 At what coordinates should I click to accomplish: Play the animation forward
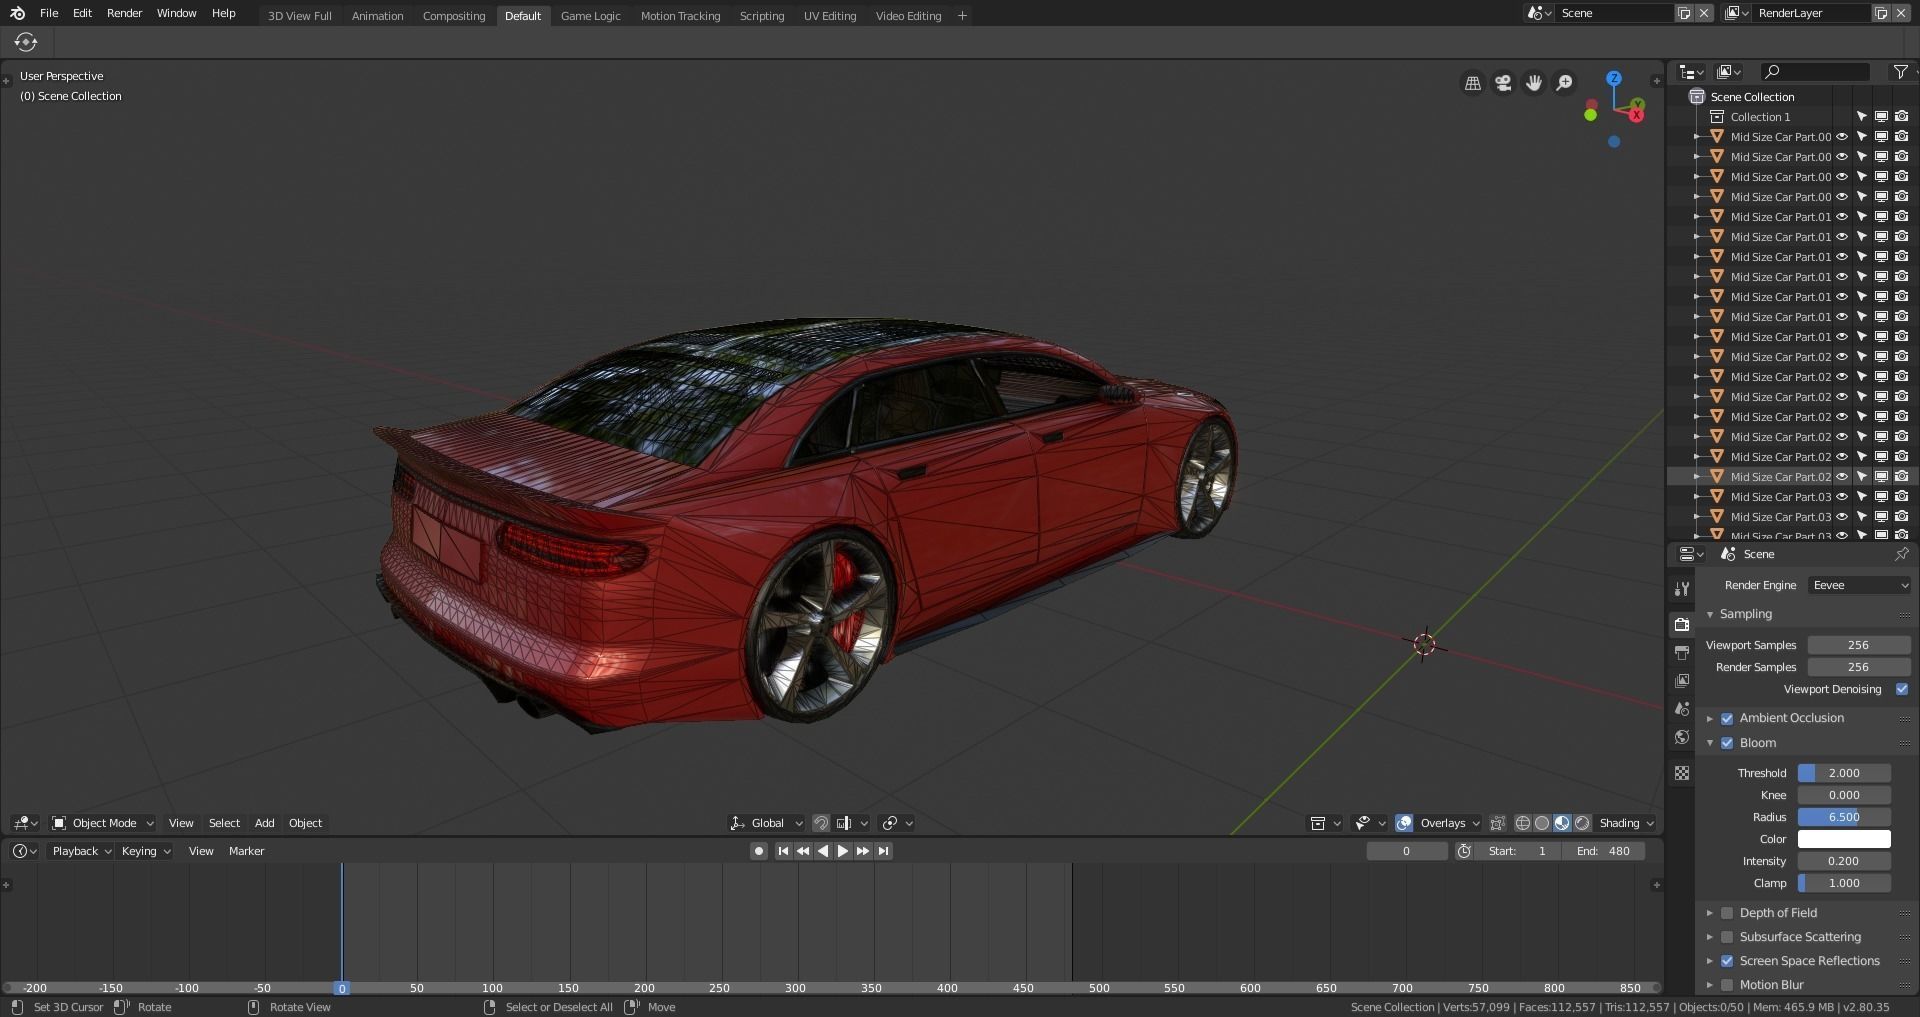842,851
